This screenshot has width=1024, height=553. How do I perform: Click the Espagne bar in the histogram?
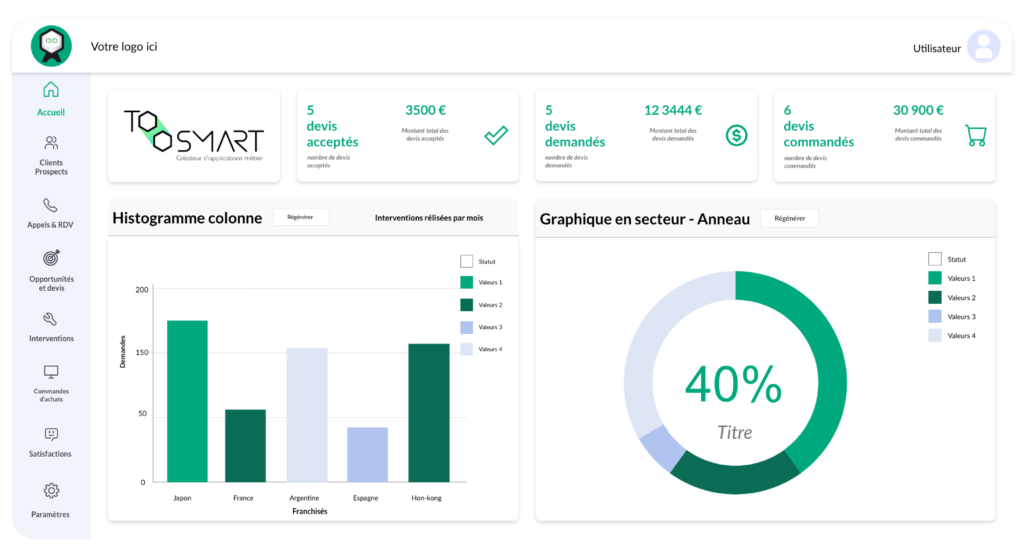click(368, 454)
